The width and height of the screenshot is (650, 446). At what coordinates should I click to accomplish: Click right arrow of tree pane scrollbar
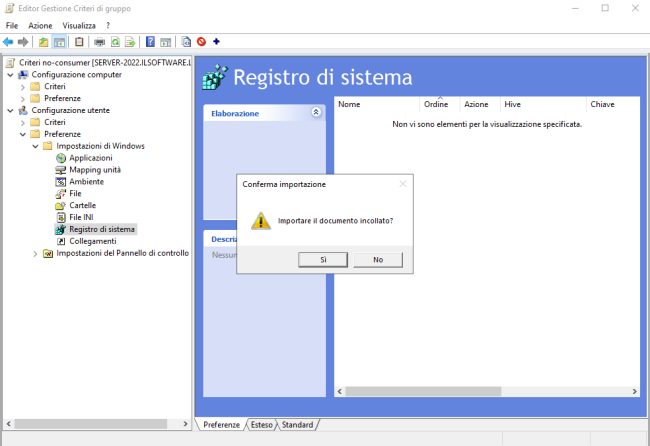[x=185, y=424]
